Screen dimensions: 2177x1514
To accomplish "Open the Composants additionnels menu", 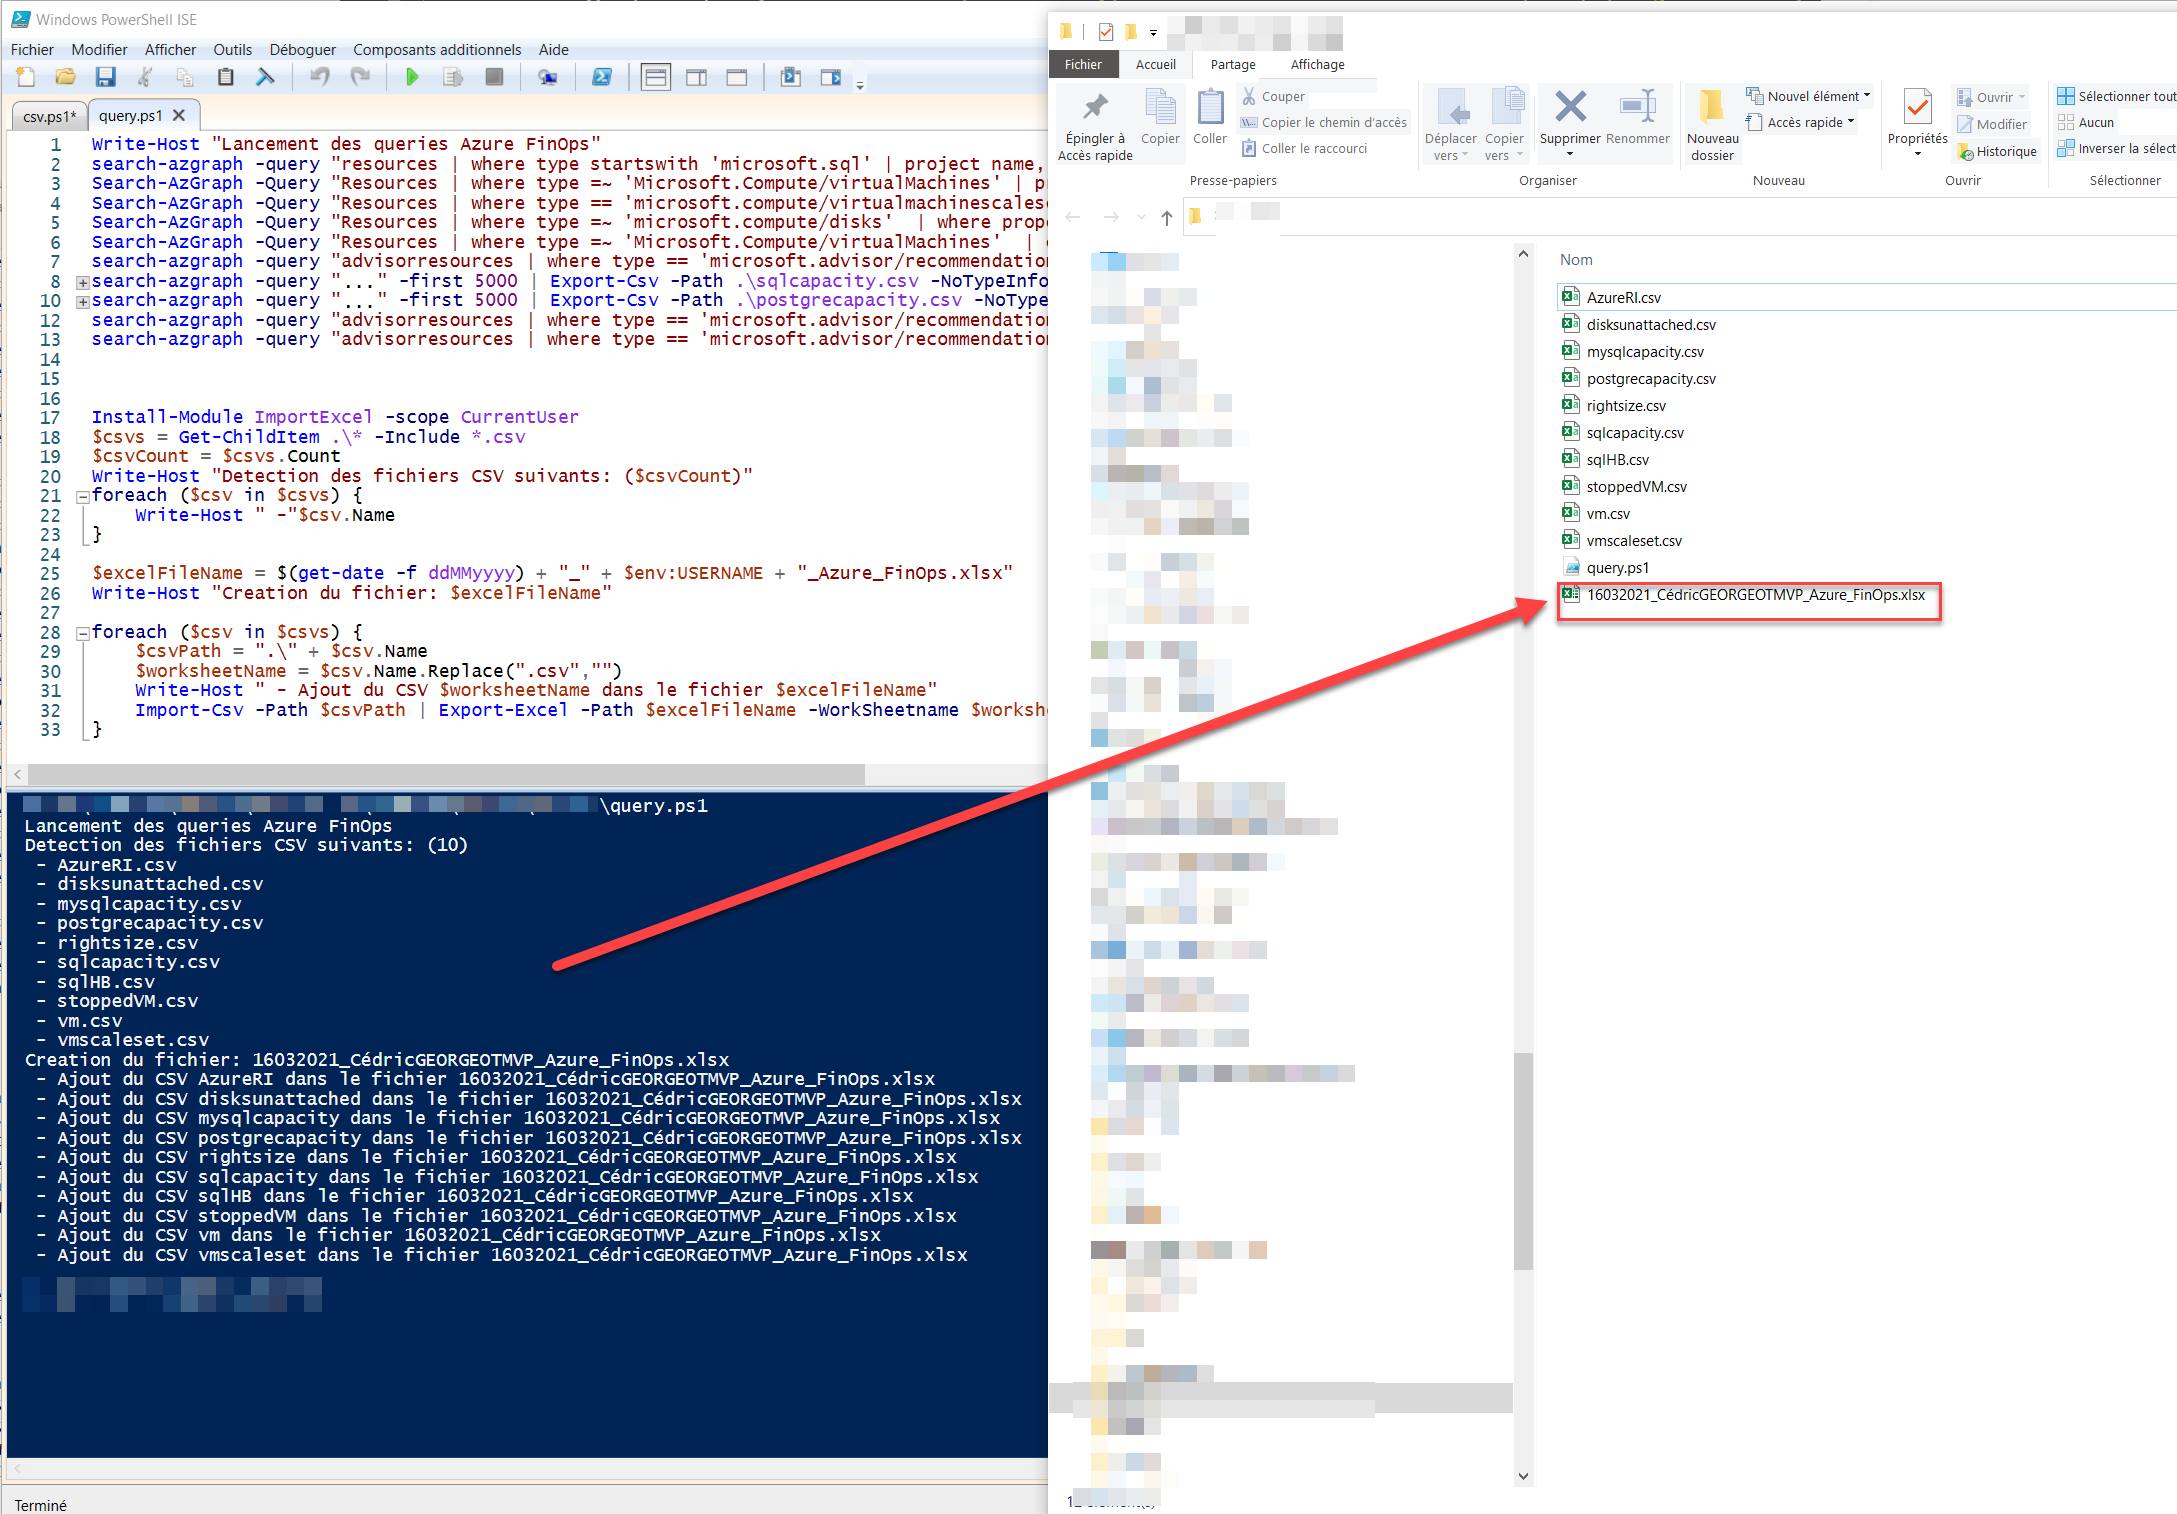I will point(437,50).
